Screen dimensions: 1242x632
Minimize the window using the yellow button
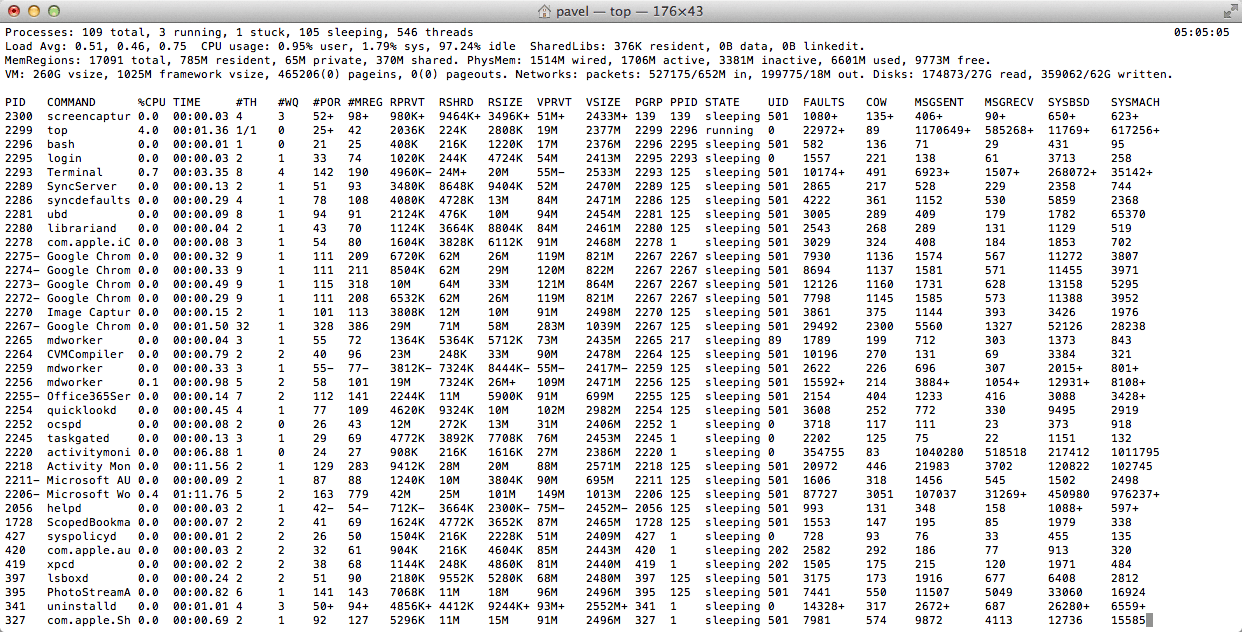point(33,11)
